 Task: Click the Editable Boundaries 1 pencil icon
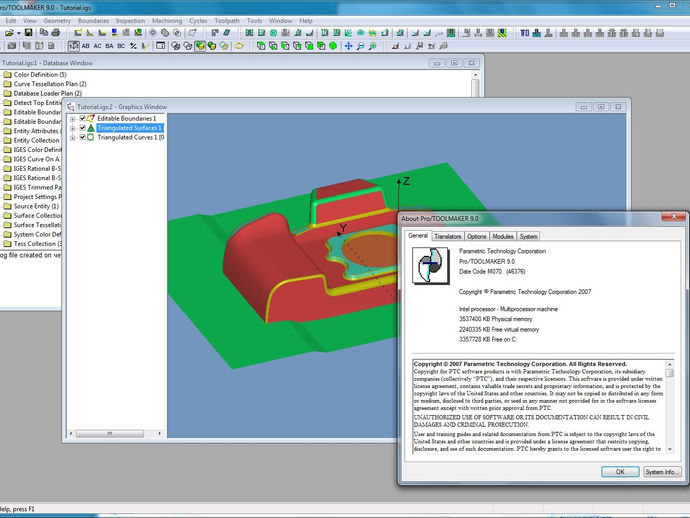pyautogui.click(x=91, y=118)
